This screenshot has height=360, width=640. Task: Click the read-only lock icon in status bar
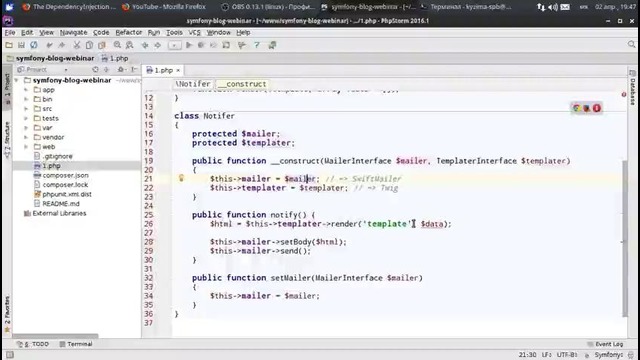[x=587, y=355]
